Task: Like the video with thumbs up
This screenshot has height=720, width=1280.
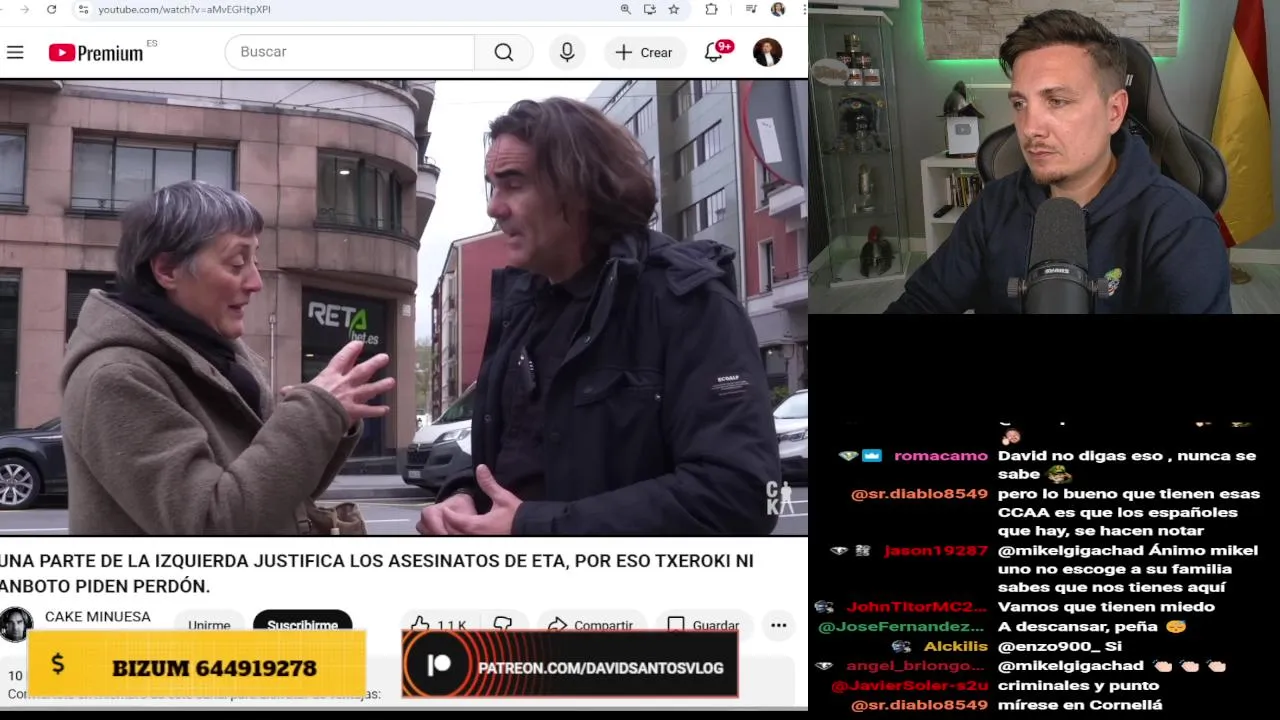Action: click(438, 625)
